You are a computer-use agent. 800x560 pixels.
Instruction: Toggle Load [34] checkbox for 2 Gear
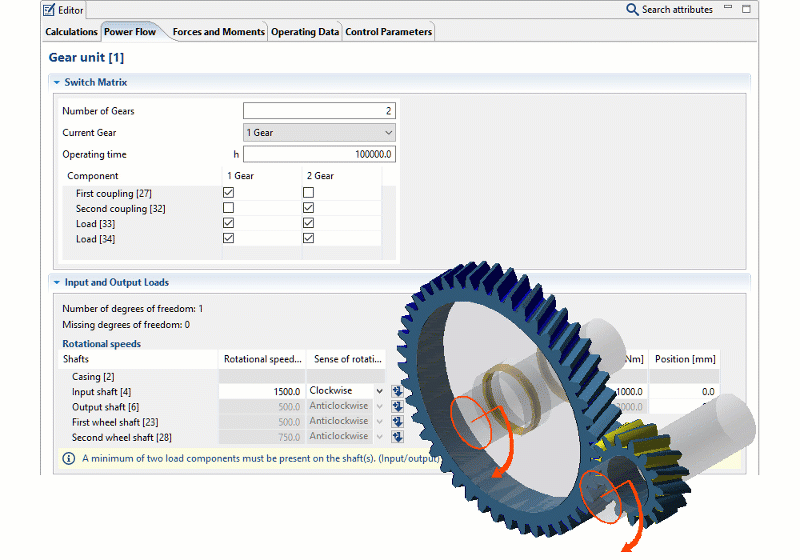(x=308, y=238)
